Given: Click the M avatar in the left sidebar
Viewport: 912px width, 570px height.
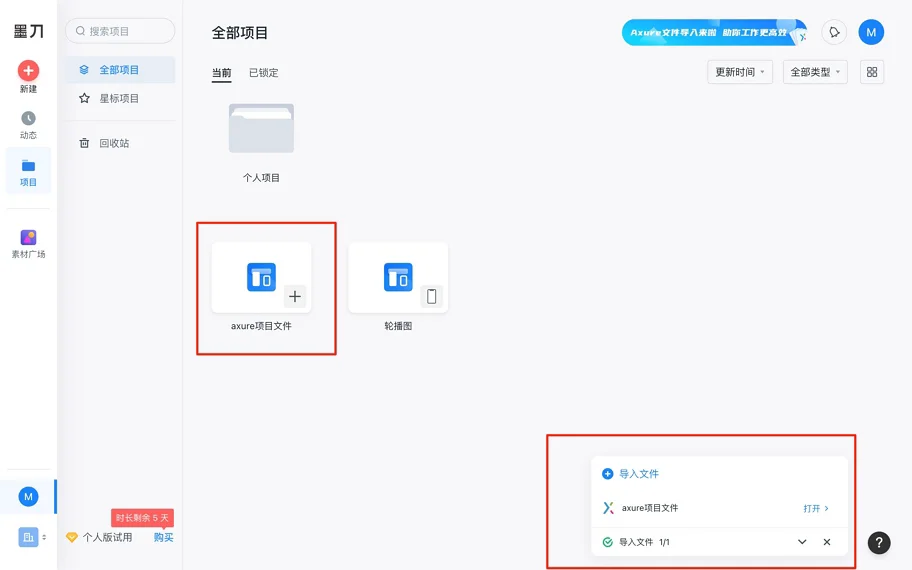Looking at the screenshot, I should coord(28,497).
